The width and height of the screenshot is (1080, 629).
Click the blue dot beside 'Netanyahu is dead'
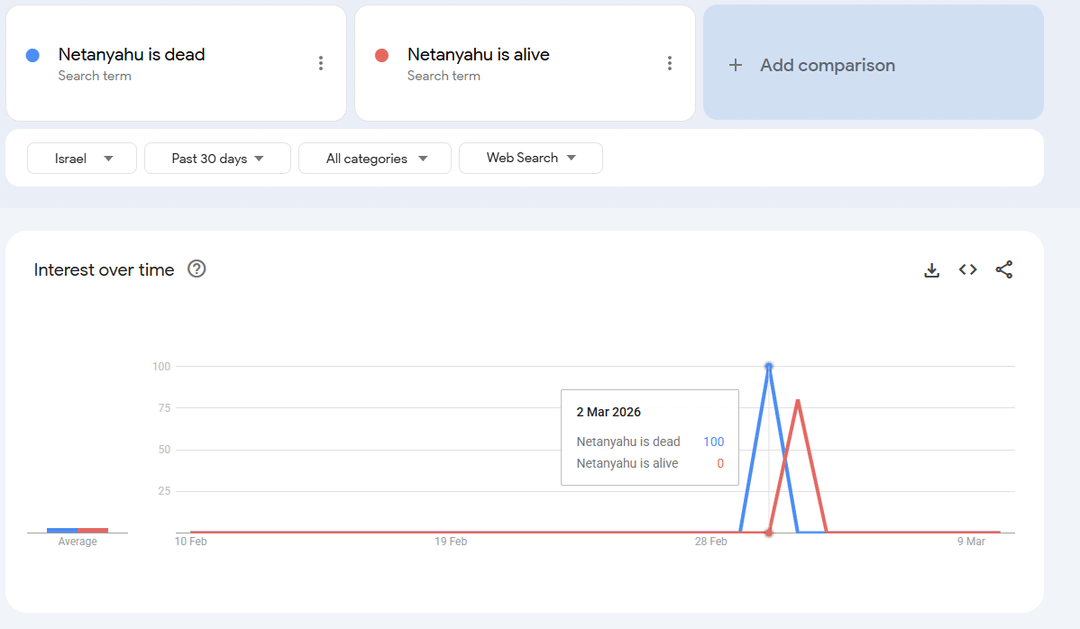coord(33,55)
